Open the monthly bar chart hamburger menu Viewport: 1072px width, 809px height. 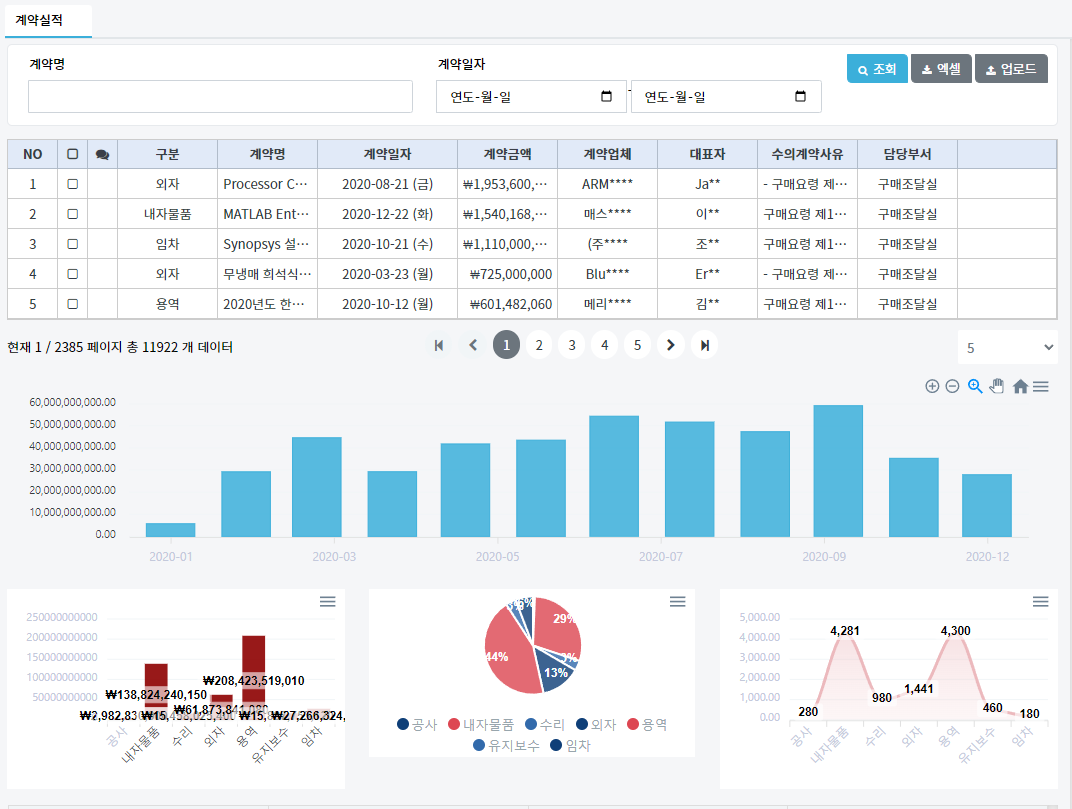point(1041,386)
